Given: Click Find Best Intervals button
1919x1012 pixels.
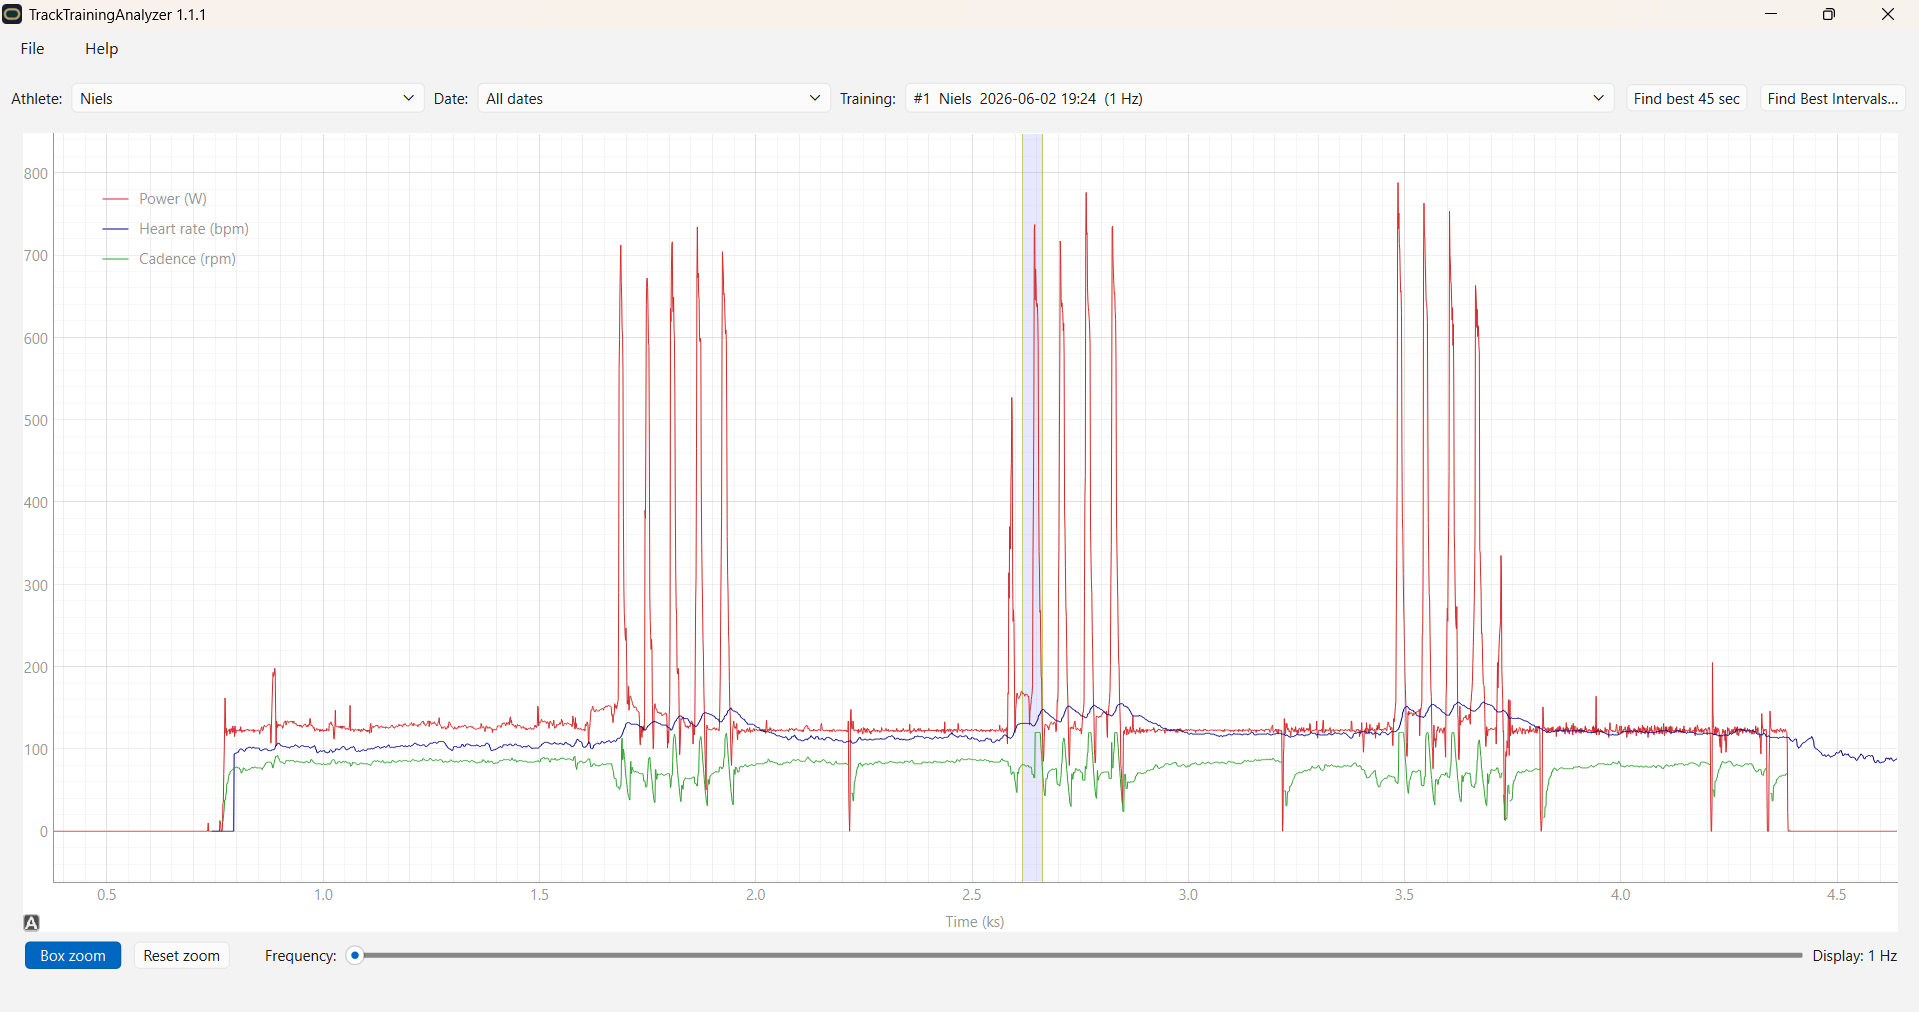Looking at the screenshot, I should (x=1832, y=98).
